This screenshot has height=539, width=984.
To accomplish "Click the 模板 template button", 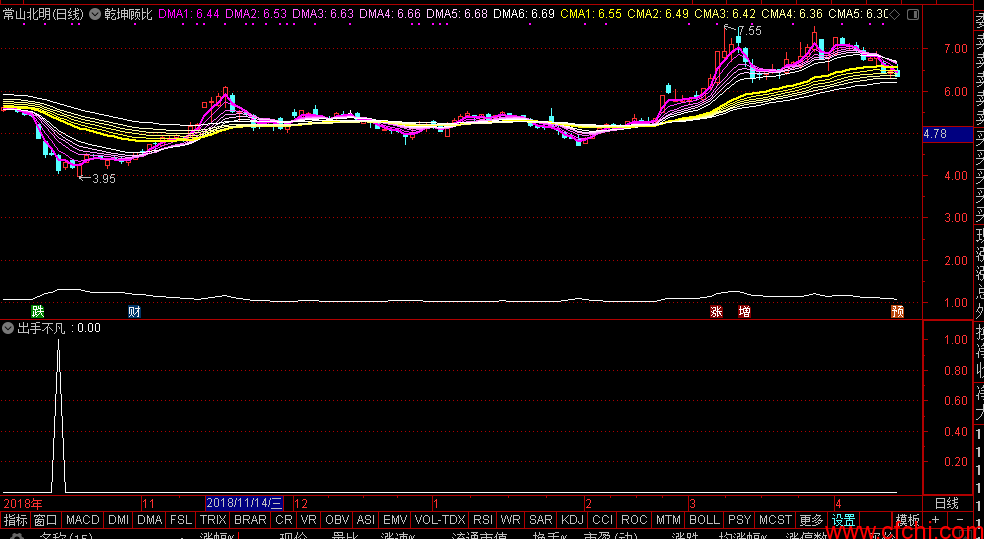I will point(907,520).
